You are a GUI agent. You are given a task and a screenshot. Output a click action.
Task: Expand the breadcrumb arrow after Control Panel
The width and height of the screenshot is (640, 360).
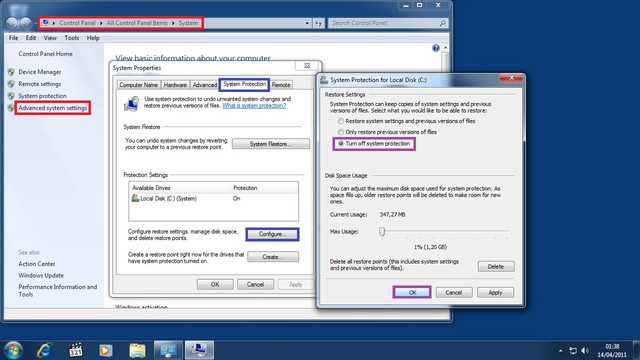point(102,23)
